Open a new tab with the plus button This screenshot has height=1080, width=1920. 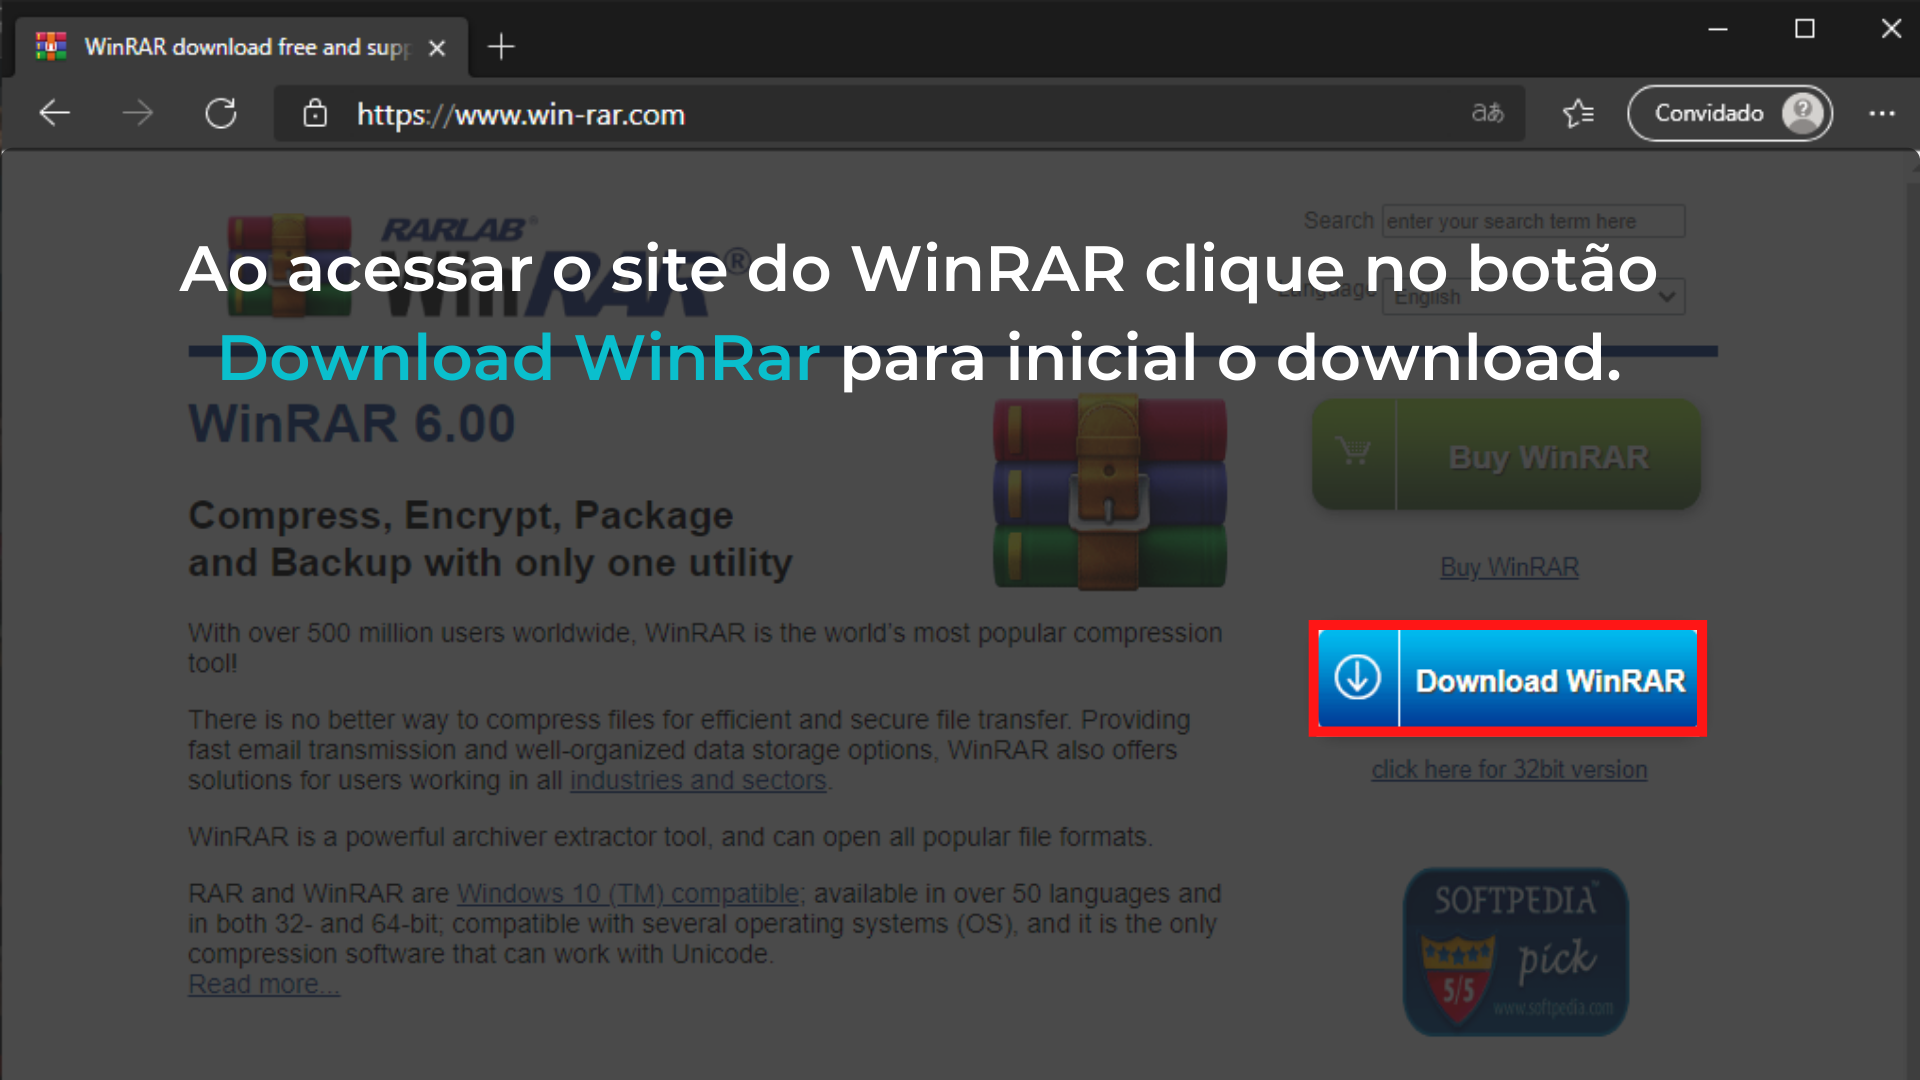click(x=501, y=47)
